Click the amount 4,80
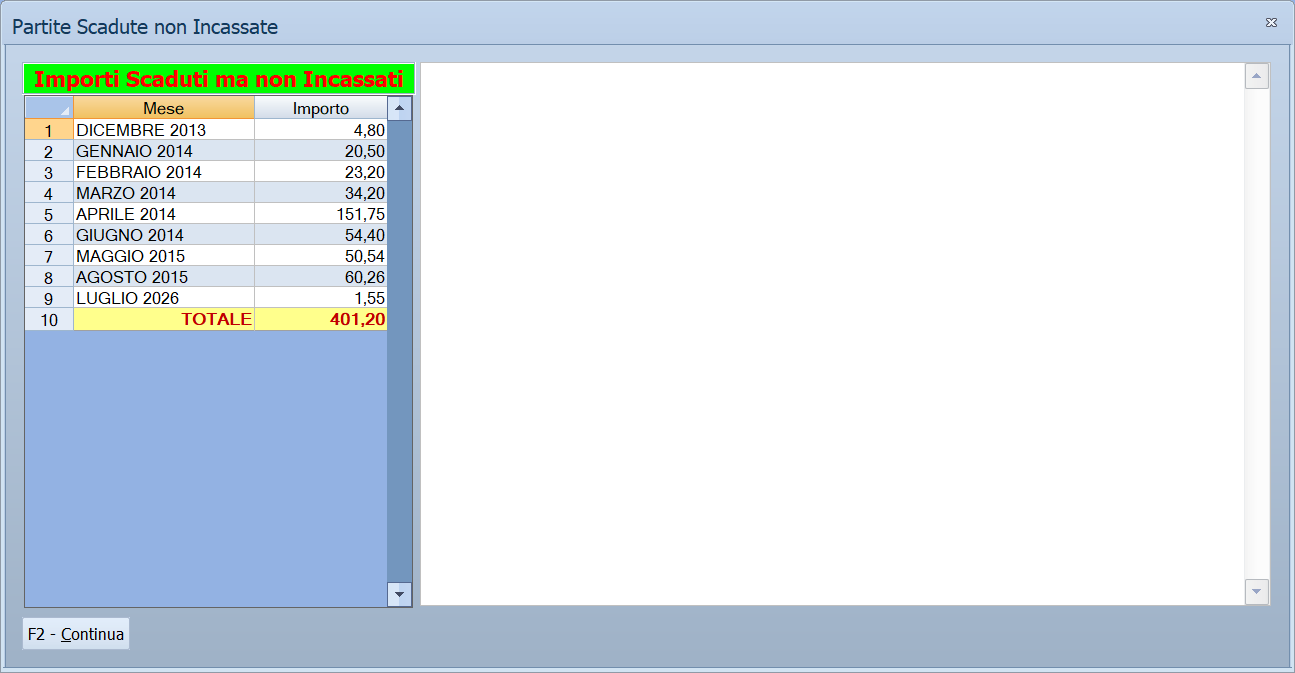The width and height of the screenshot is (1295, 673). 321,130
